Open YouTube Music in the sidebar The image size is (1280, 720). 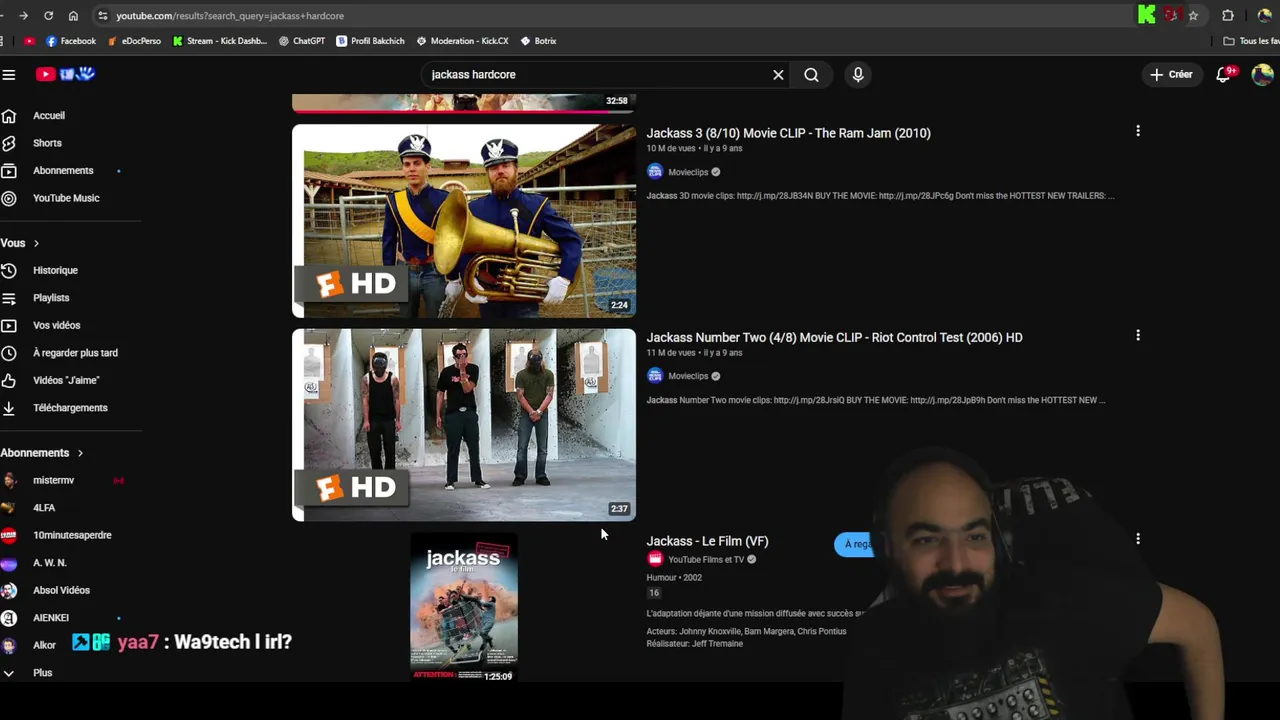[x=66, y=198]
